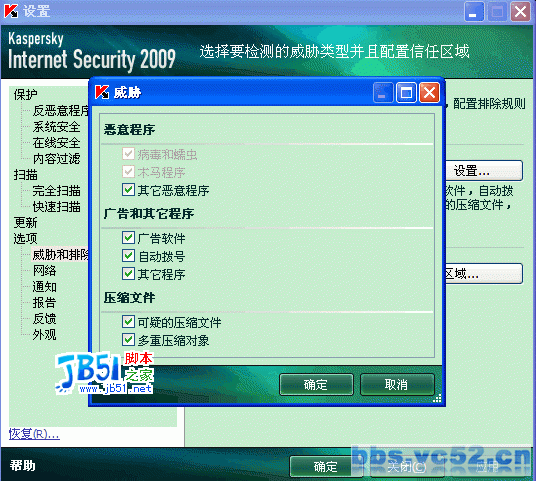Maximize the 威胁 dialog window
This screenshot has width=536, height=481.
point(406,93)
